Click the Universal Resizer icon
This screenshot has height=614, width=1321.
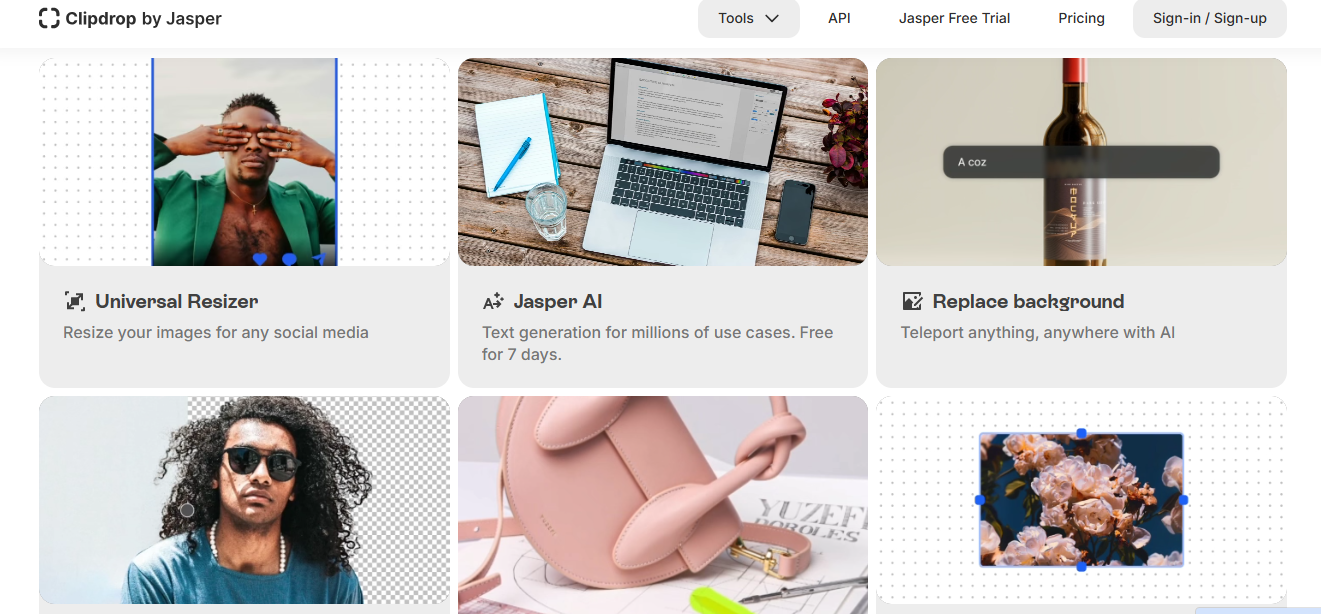point(74,301)
